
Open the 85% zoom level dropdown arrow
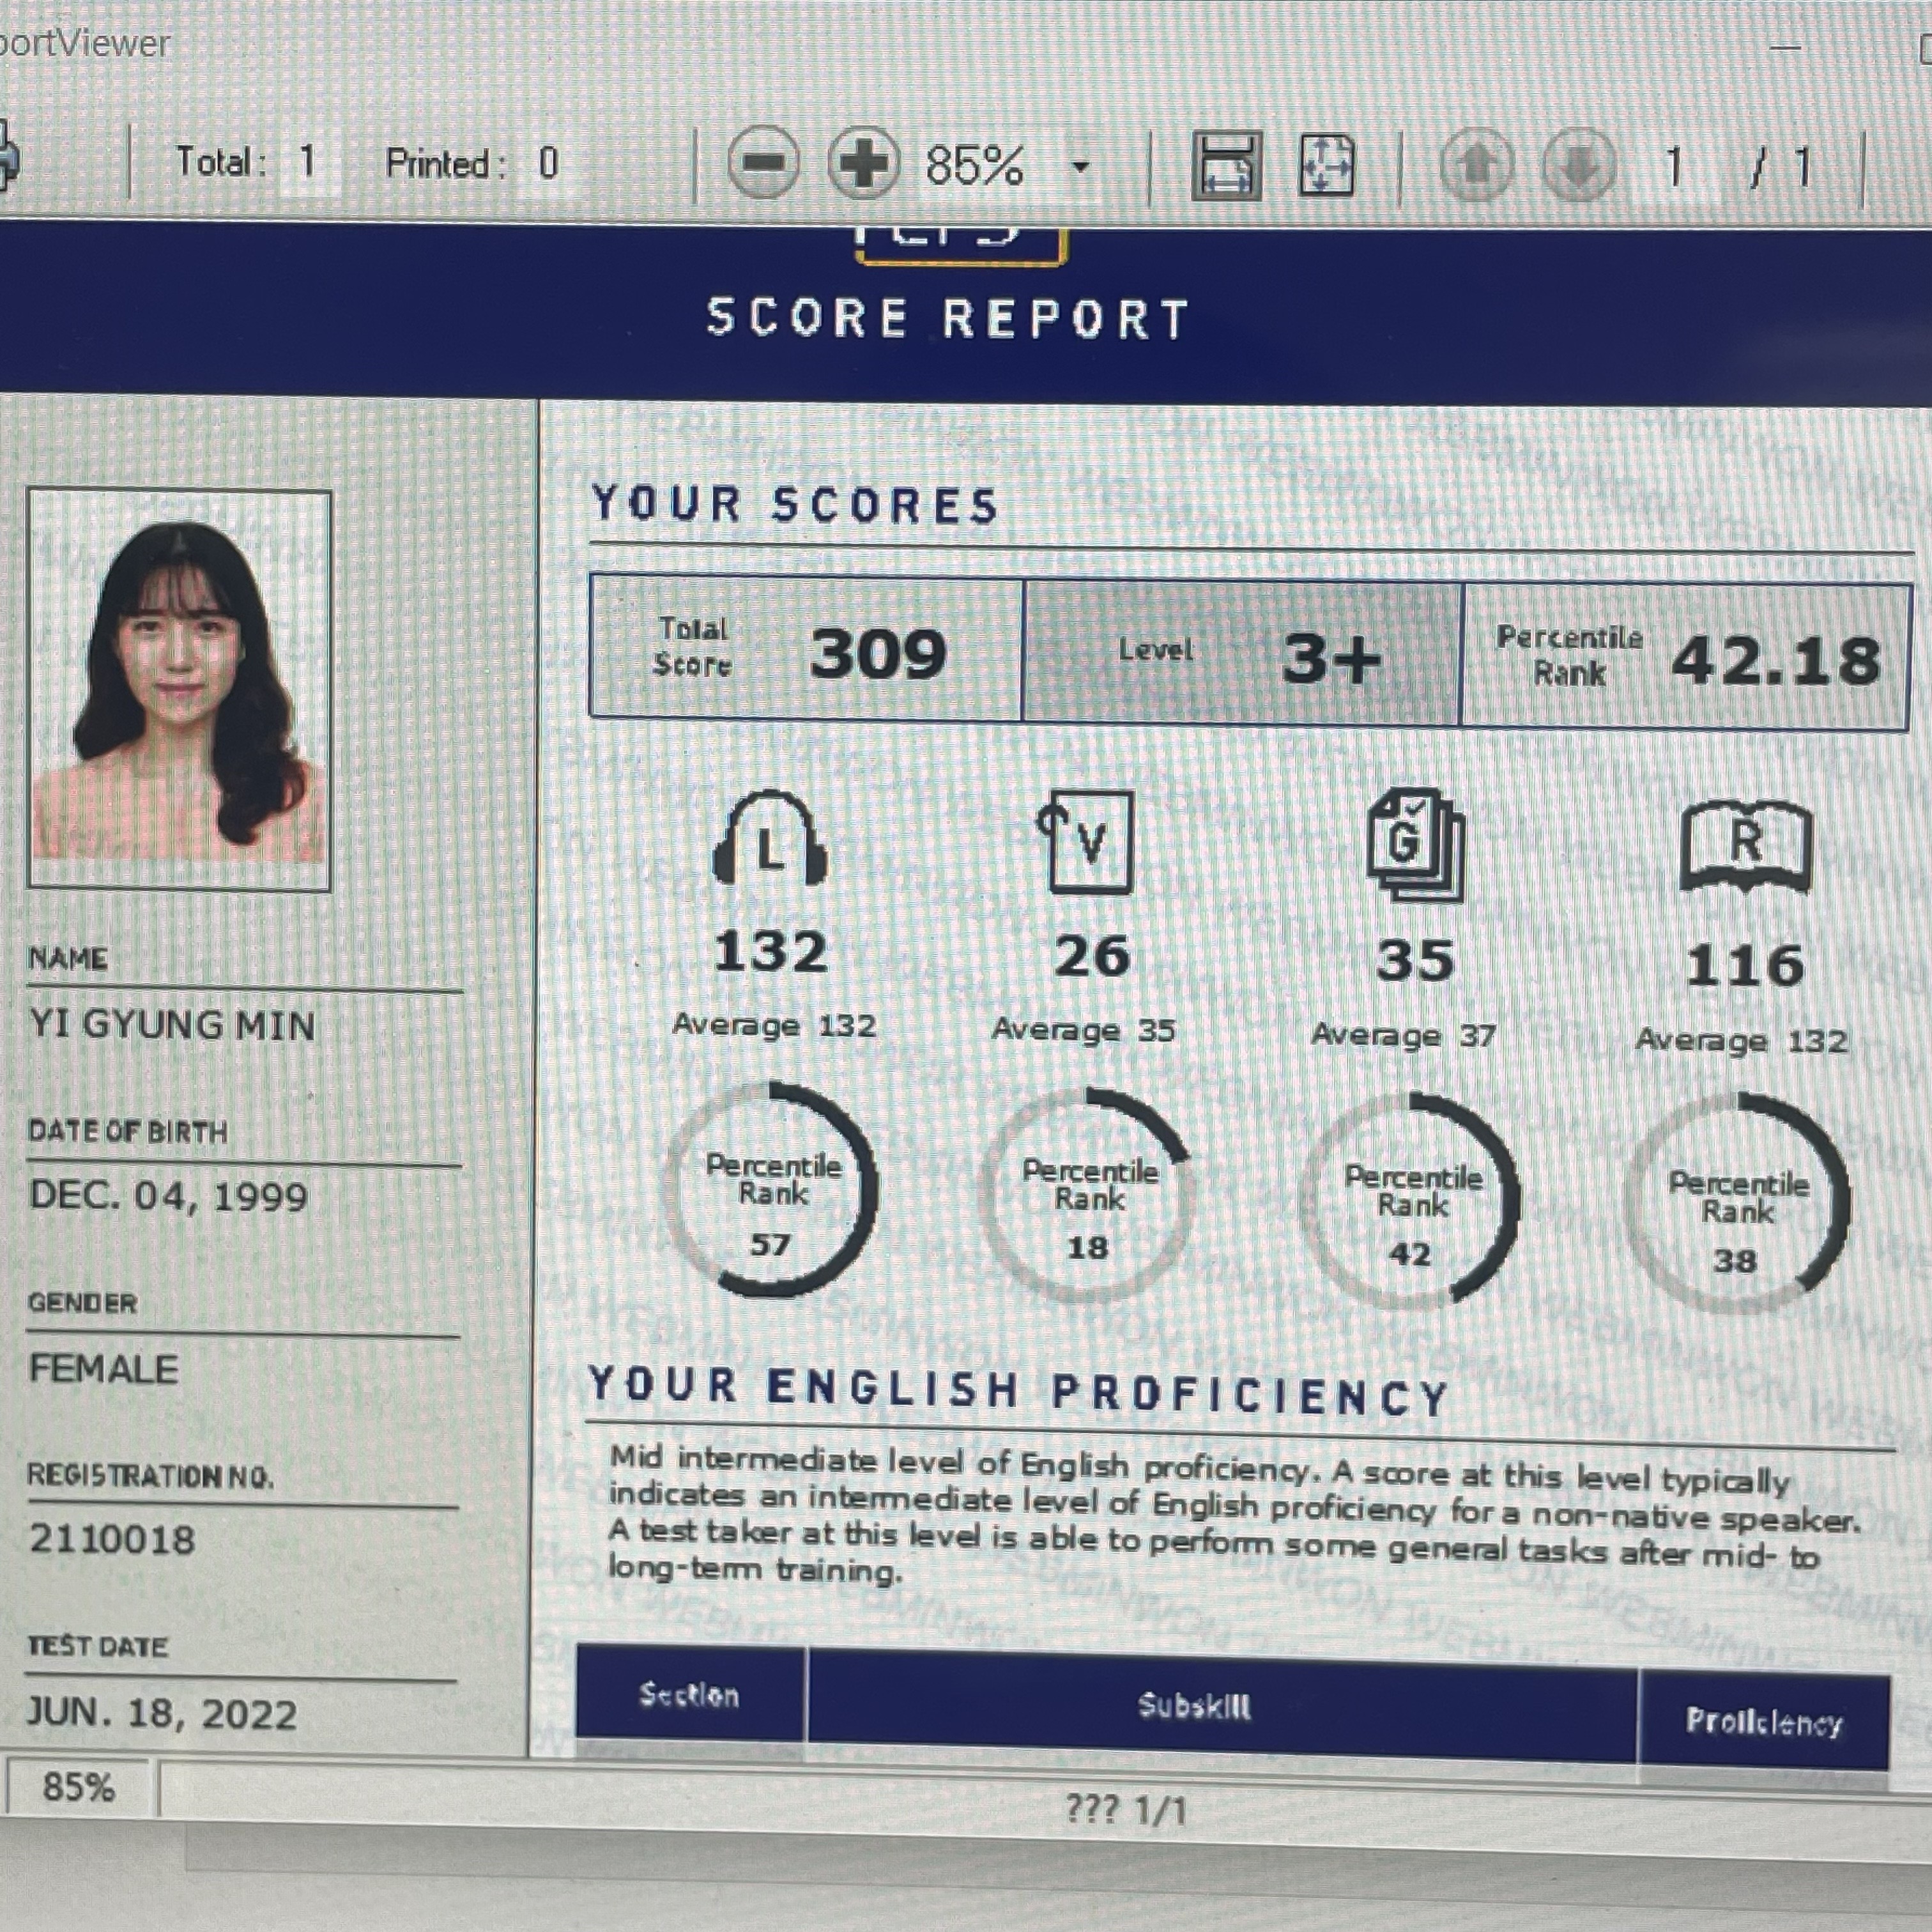[1080, 166]
